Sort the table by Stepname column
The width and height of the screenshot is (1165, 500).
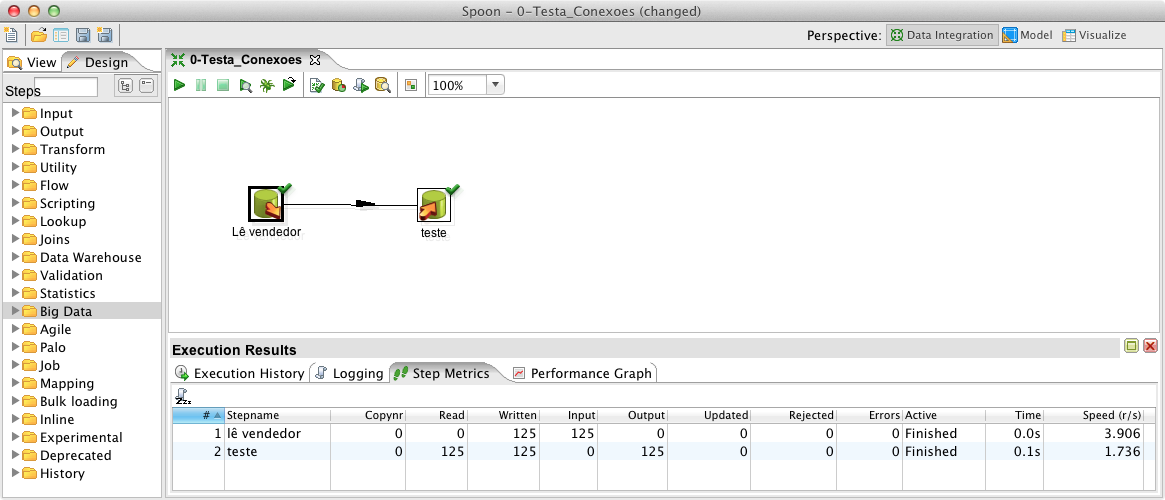[x=277, y=415]
